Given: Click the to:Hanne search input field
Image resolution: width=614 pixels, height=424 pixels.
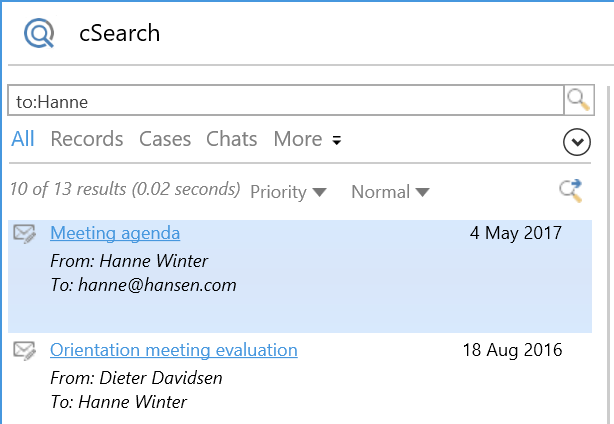Looking at the screenshot, I should 285,101.
